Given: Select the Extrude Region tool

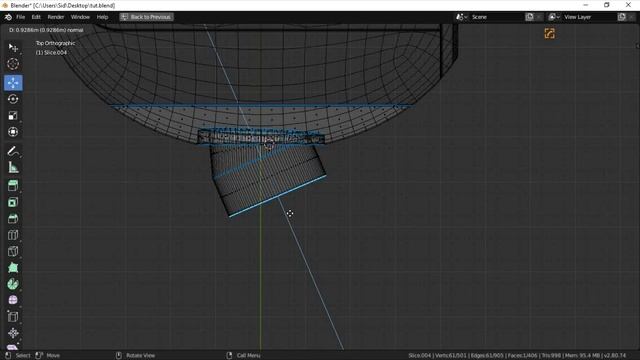Looking at the screenshot, I should point(13,186).
